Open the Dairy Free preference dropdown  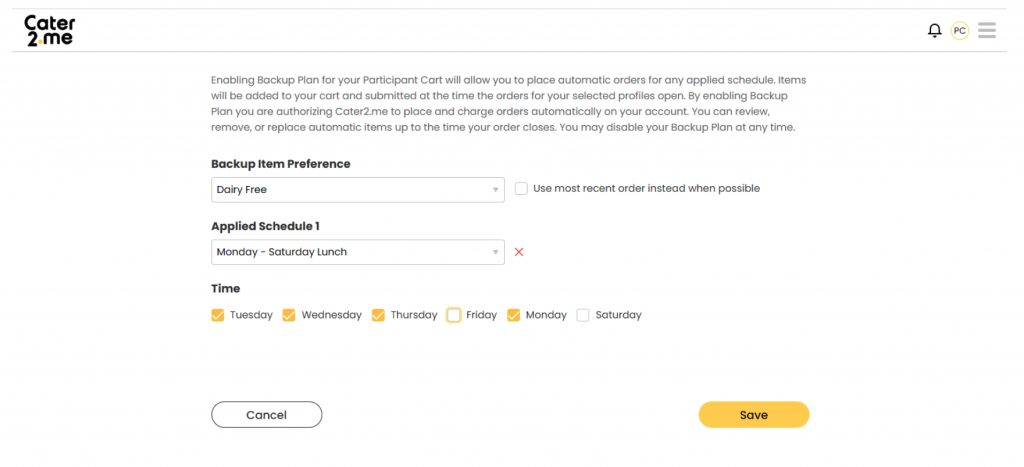coord(358,190)
